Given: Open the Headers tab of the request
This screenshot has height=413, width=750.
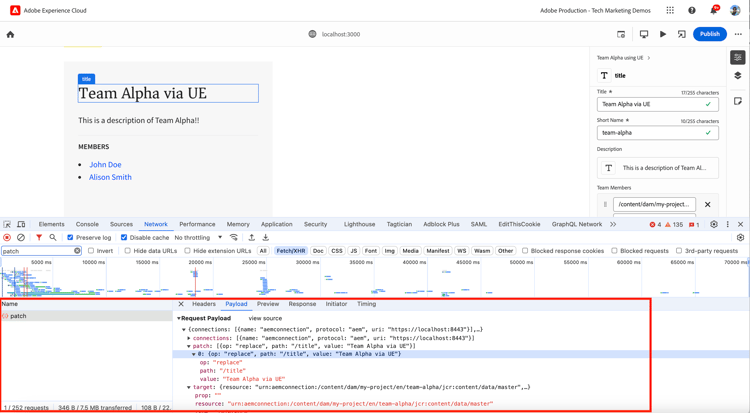Looking at the screenshot, I should [204, 304].
